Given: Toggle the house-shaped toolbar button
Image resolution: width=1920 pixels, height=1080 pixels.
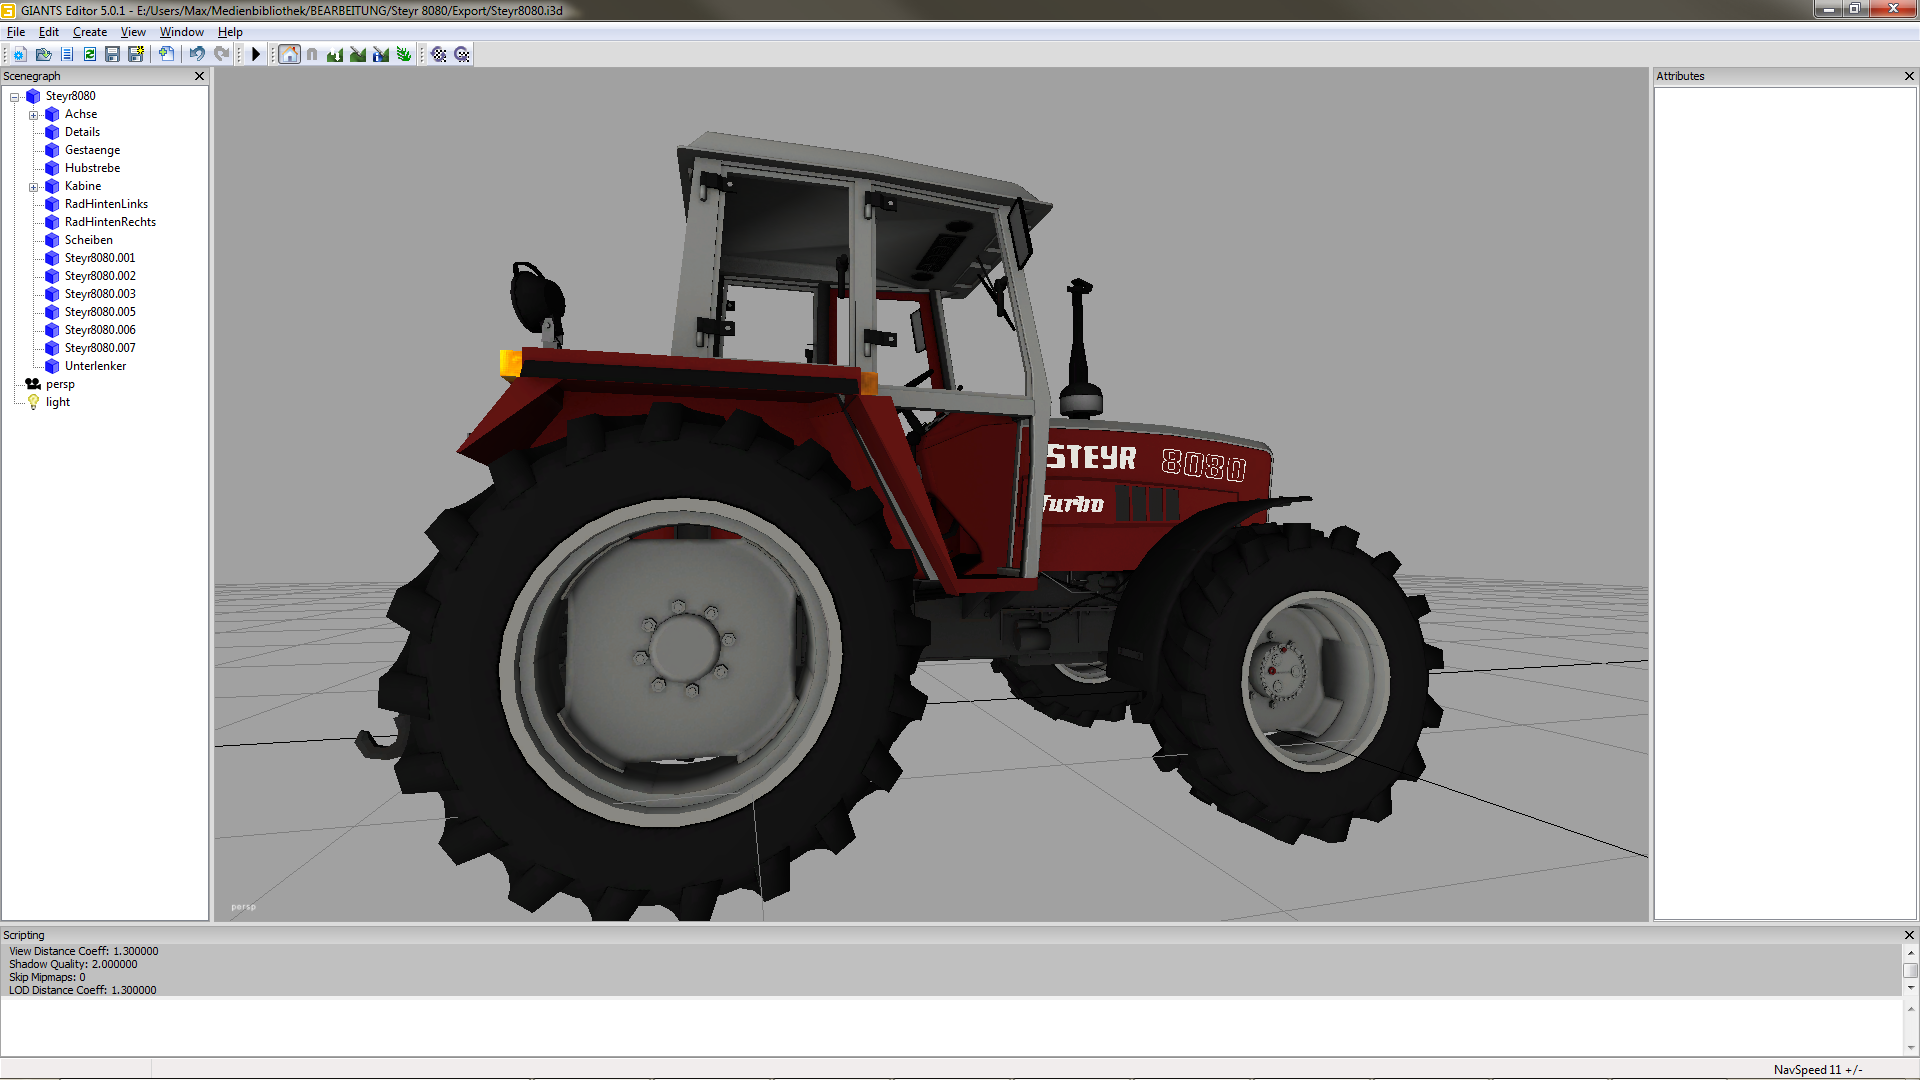Looking at the screenshot, I should coord(289,54).
